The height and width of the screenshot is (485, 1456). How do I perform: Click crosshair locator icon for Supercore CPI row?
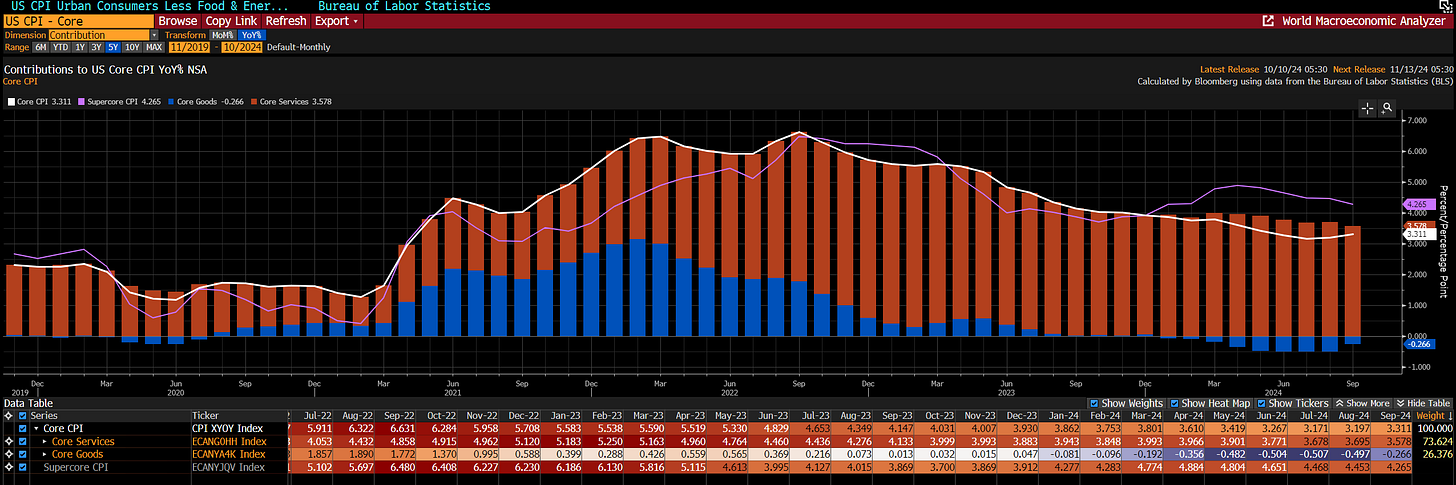pyautogui.click(x=8, y=467)
